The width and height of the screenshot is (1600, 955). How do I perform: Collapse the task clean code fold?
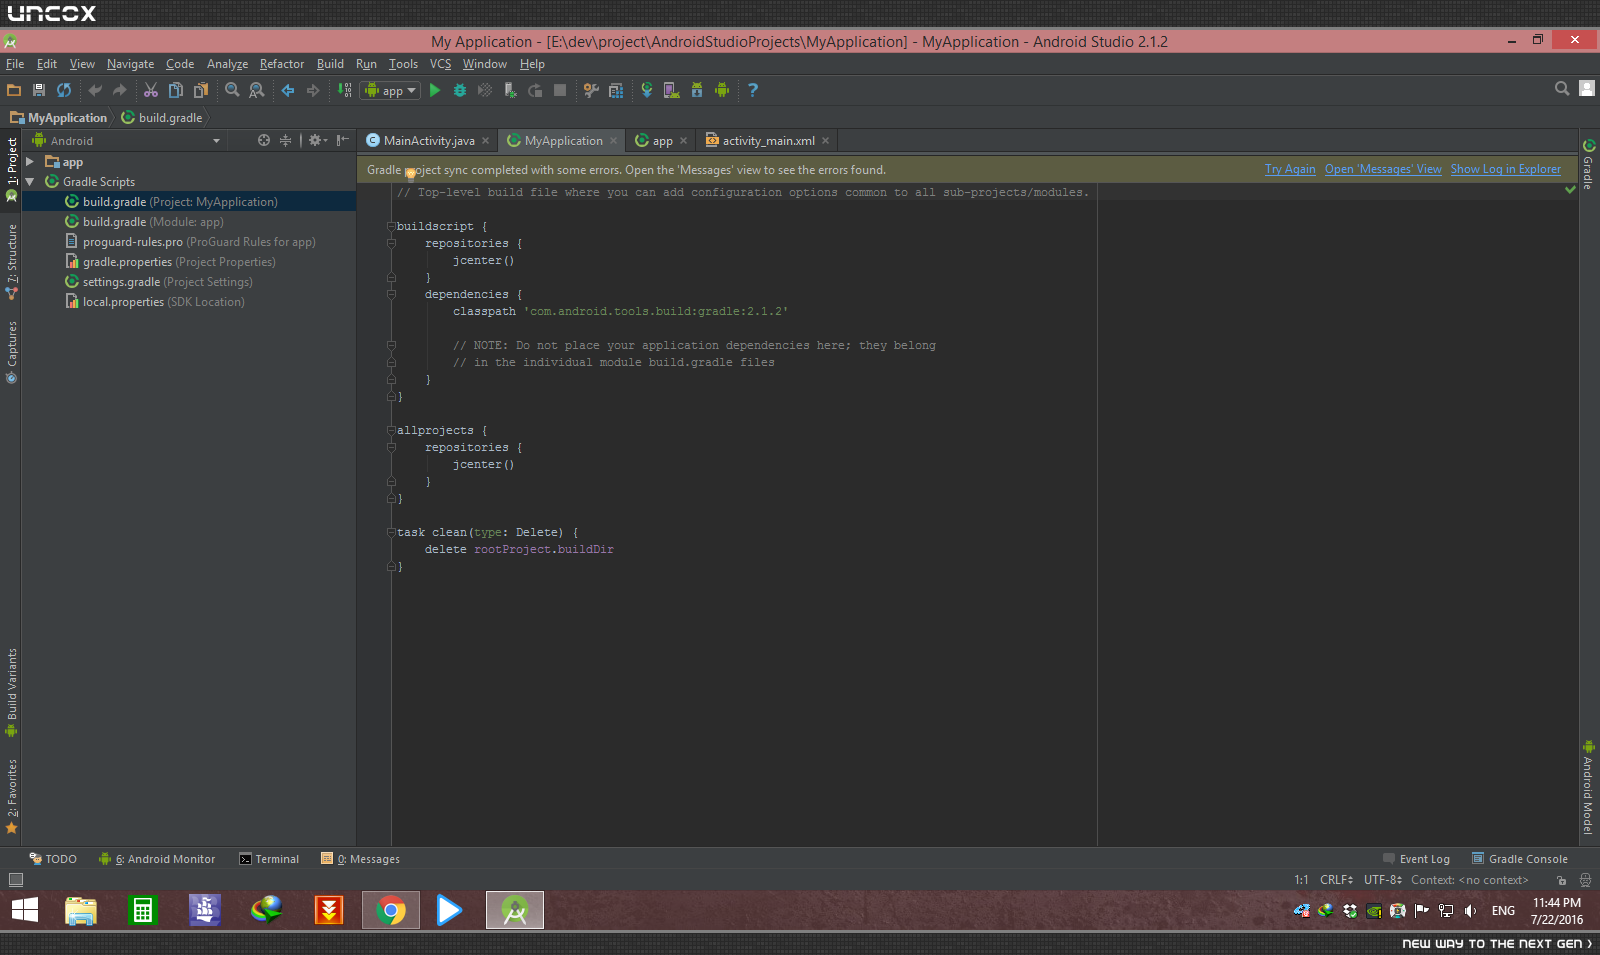pyautogui.click(x=391, y=532)
